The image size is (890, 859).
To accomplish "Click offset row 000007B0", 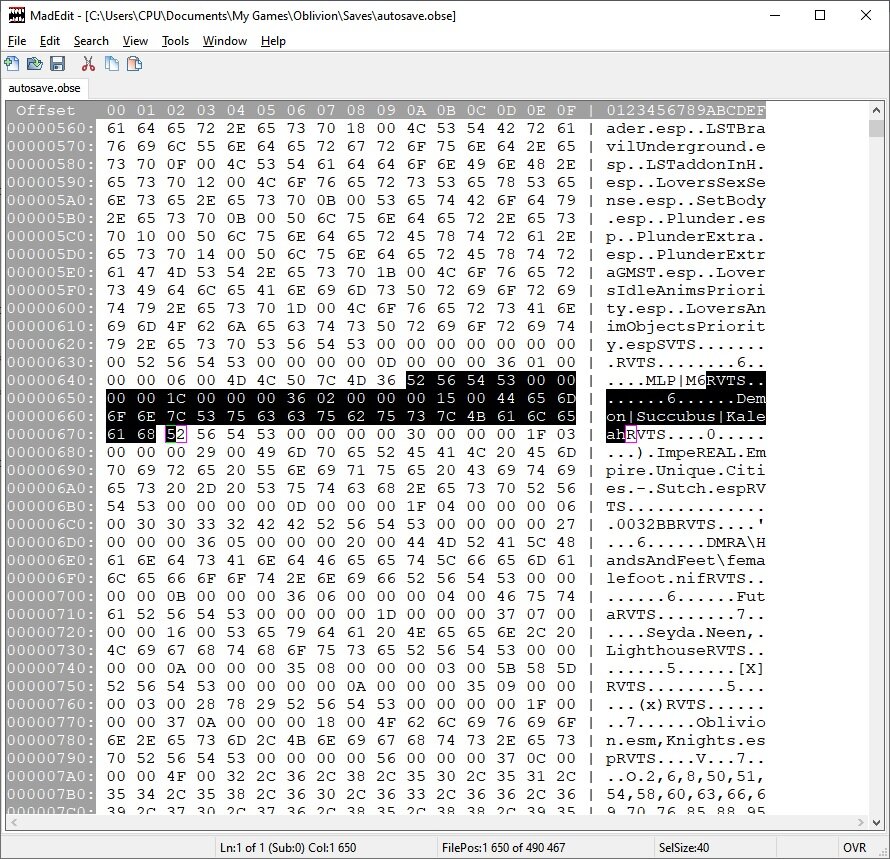I will click(x=51, y=794).
